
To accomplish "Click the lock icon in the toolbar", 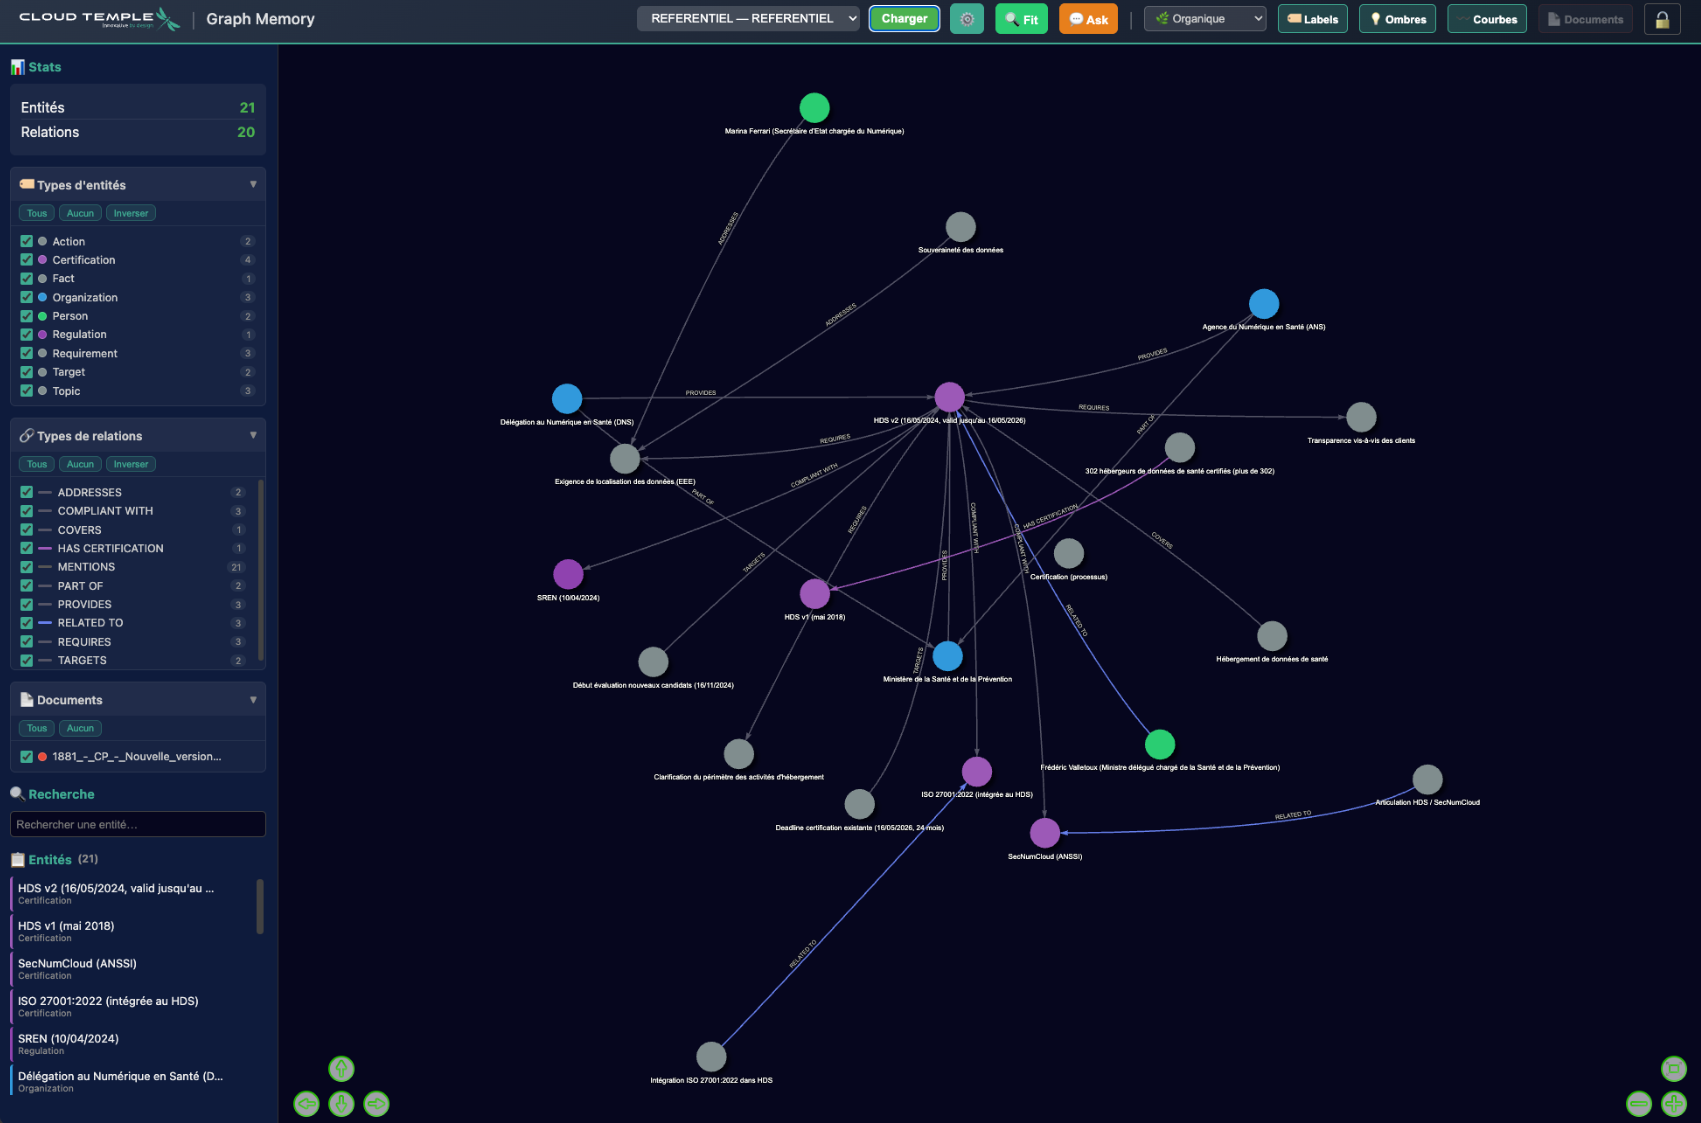I will point(1662,18).
